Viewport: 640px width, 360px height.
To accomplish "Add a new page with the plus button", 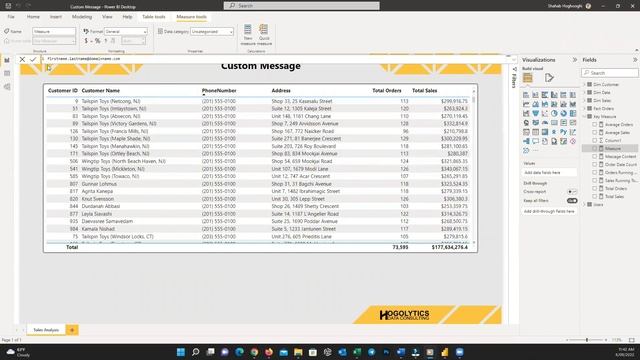I will tap(72, 330).
